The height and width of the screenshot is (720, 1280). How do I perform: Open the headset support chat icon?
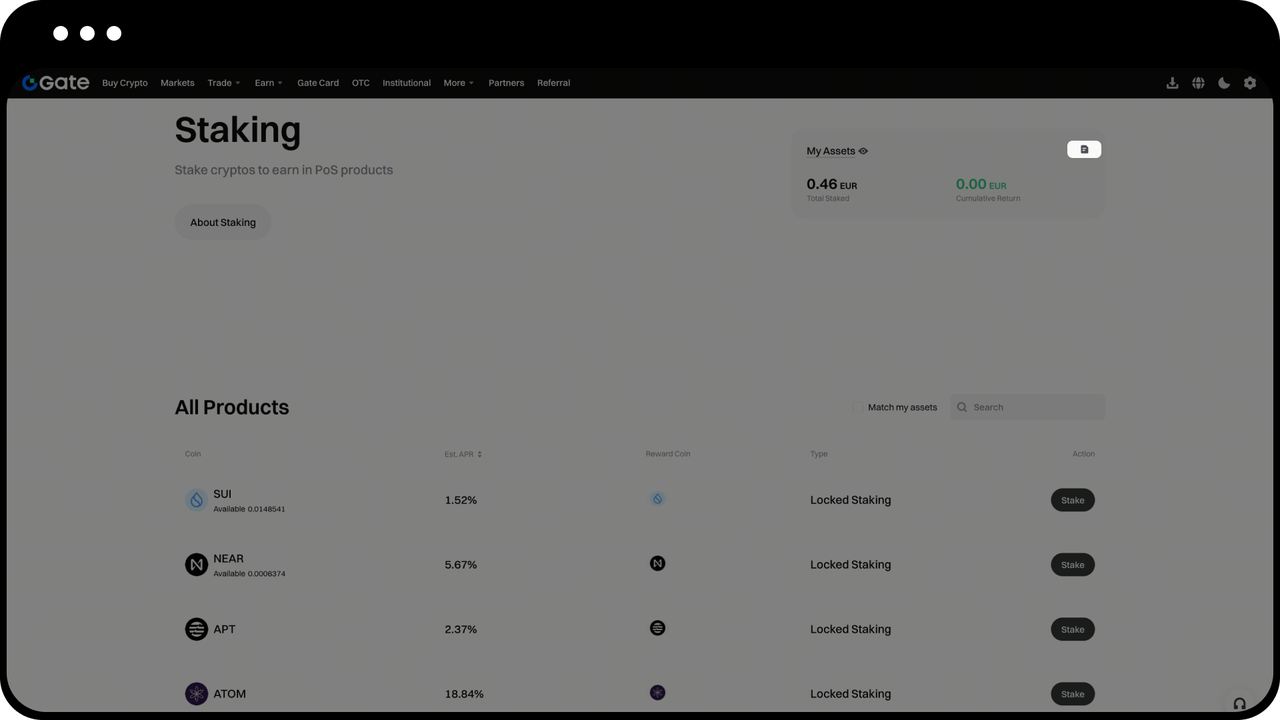[x=1239, y=703]
